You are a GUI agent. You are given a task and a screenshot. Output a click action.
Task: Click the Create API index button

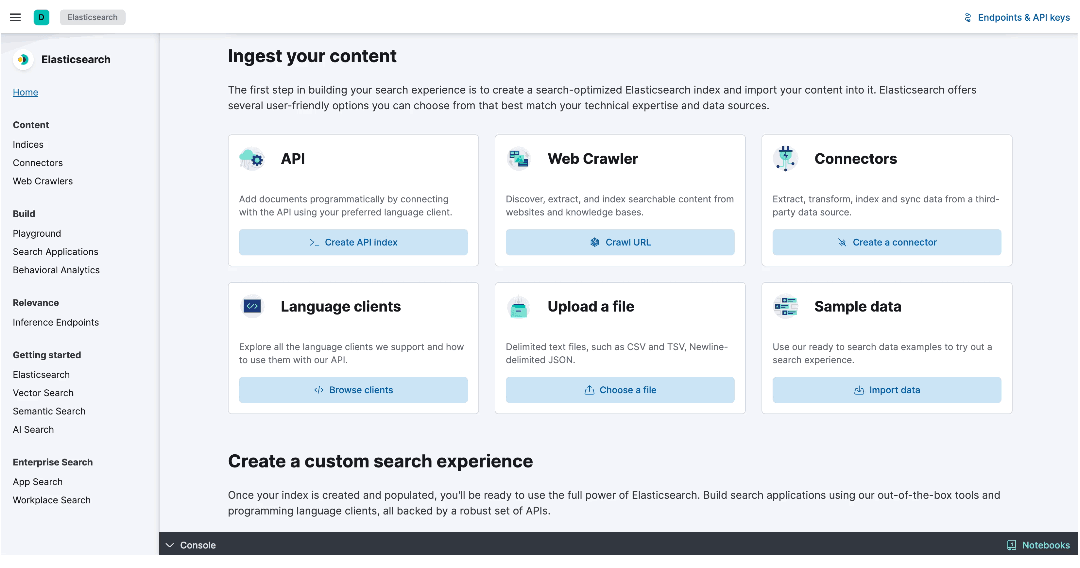click(353, 242)
